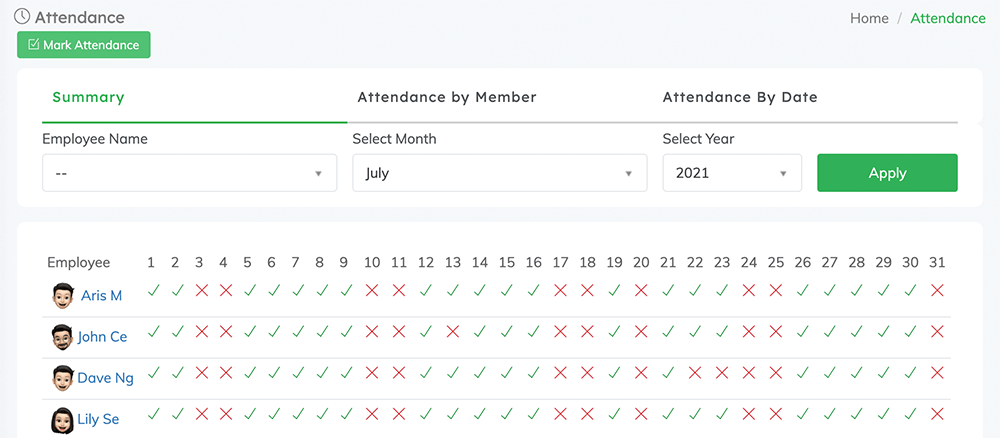The width and height of the screenshot is (1000, 438).
Task: Click Dave Ng's absent cross on day 31
Action: tap(937, 372)
